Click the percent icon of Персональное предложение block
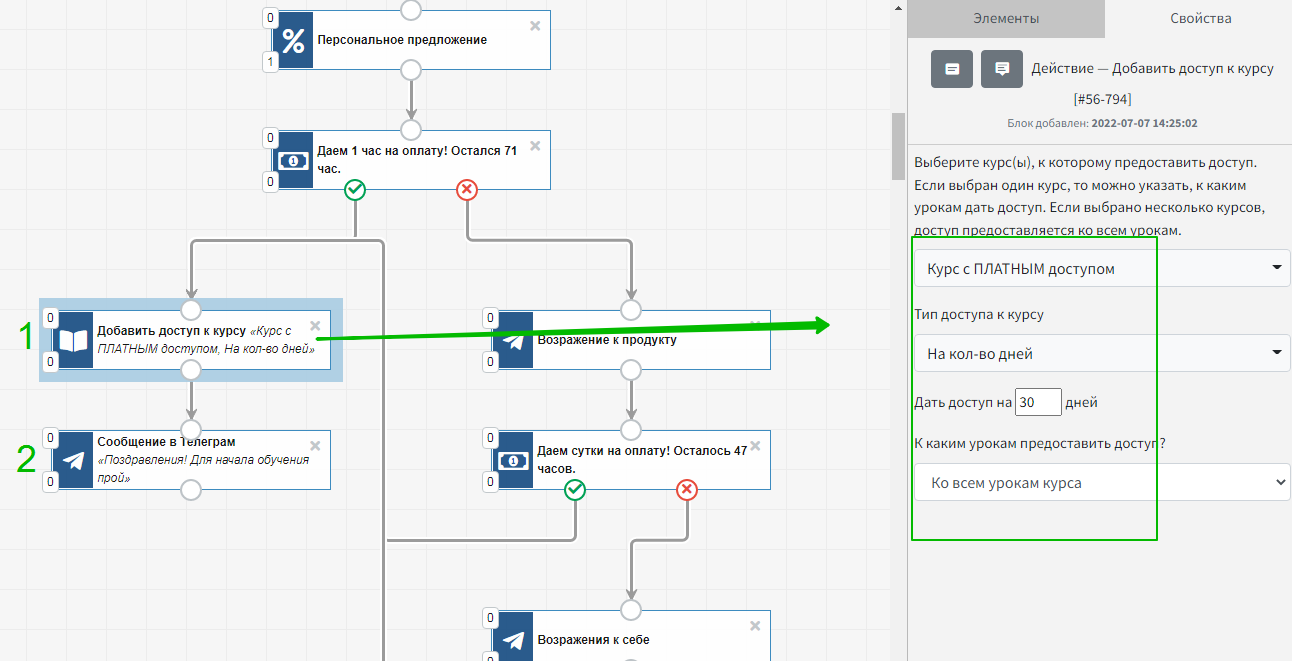 click(x=293, y=41)
